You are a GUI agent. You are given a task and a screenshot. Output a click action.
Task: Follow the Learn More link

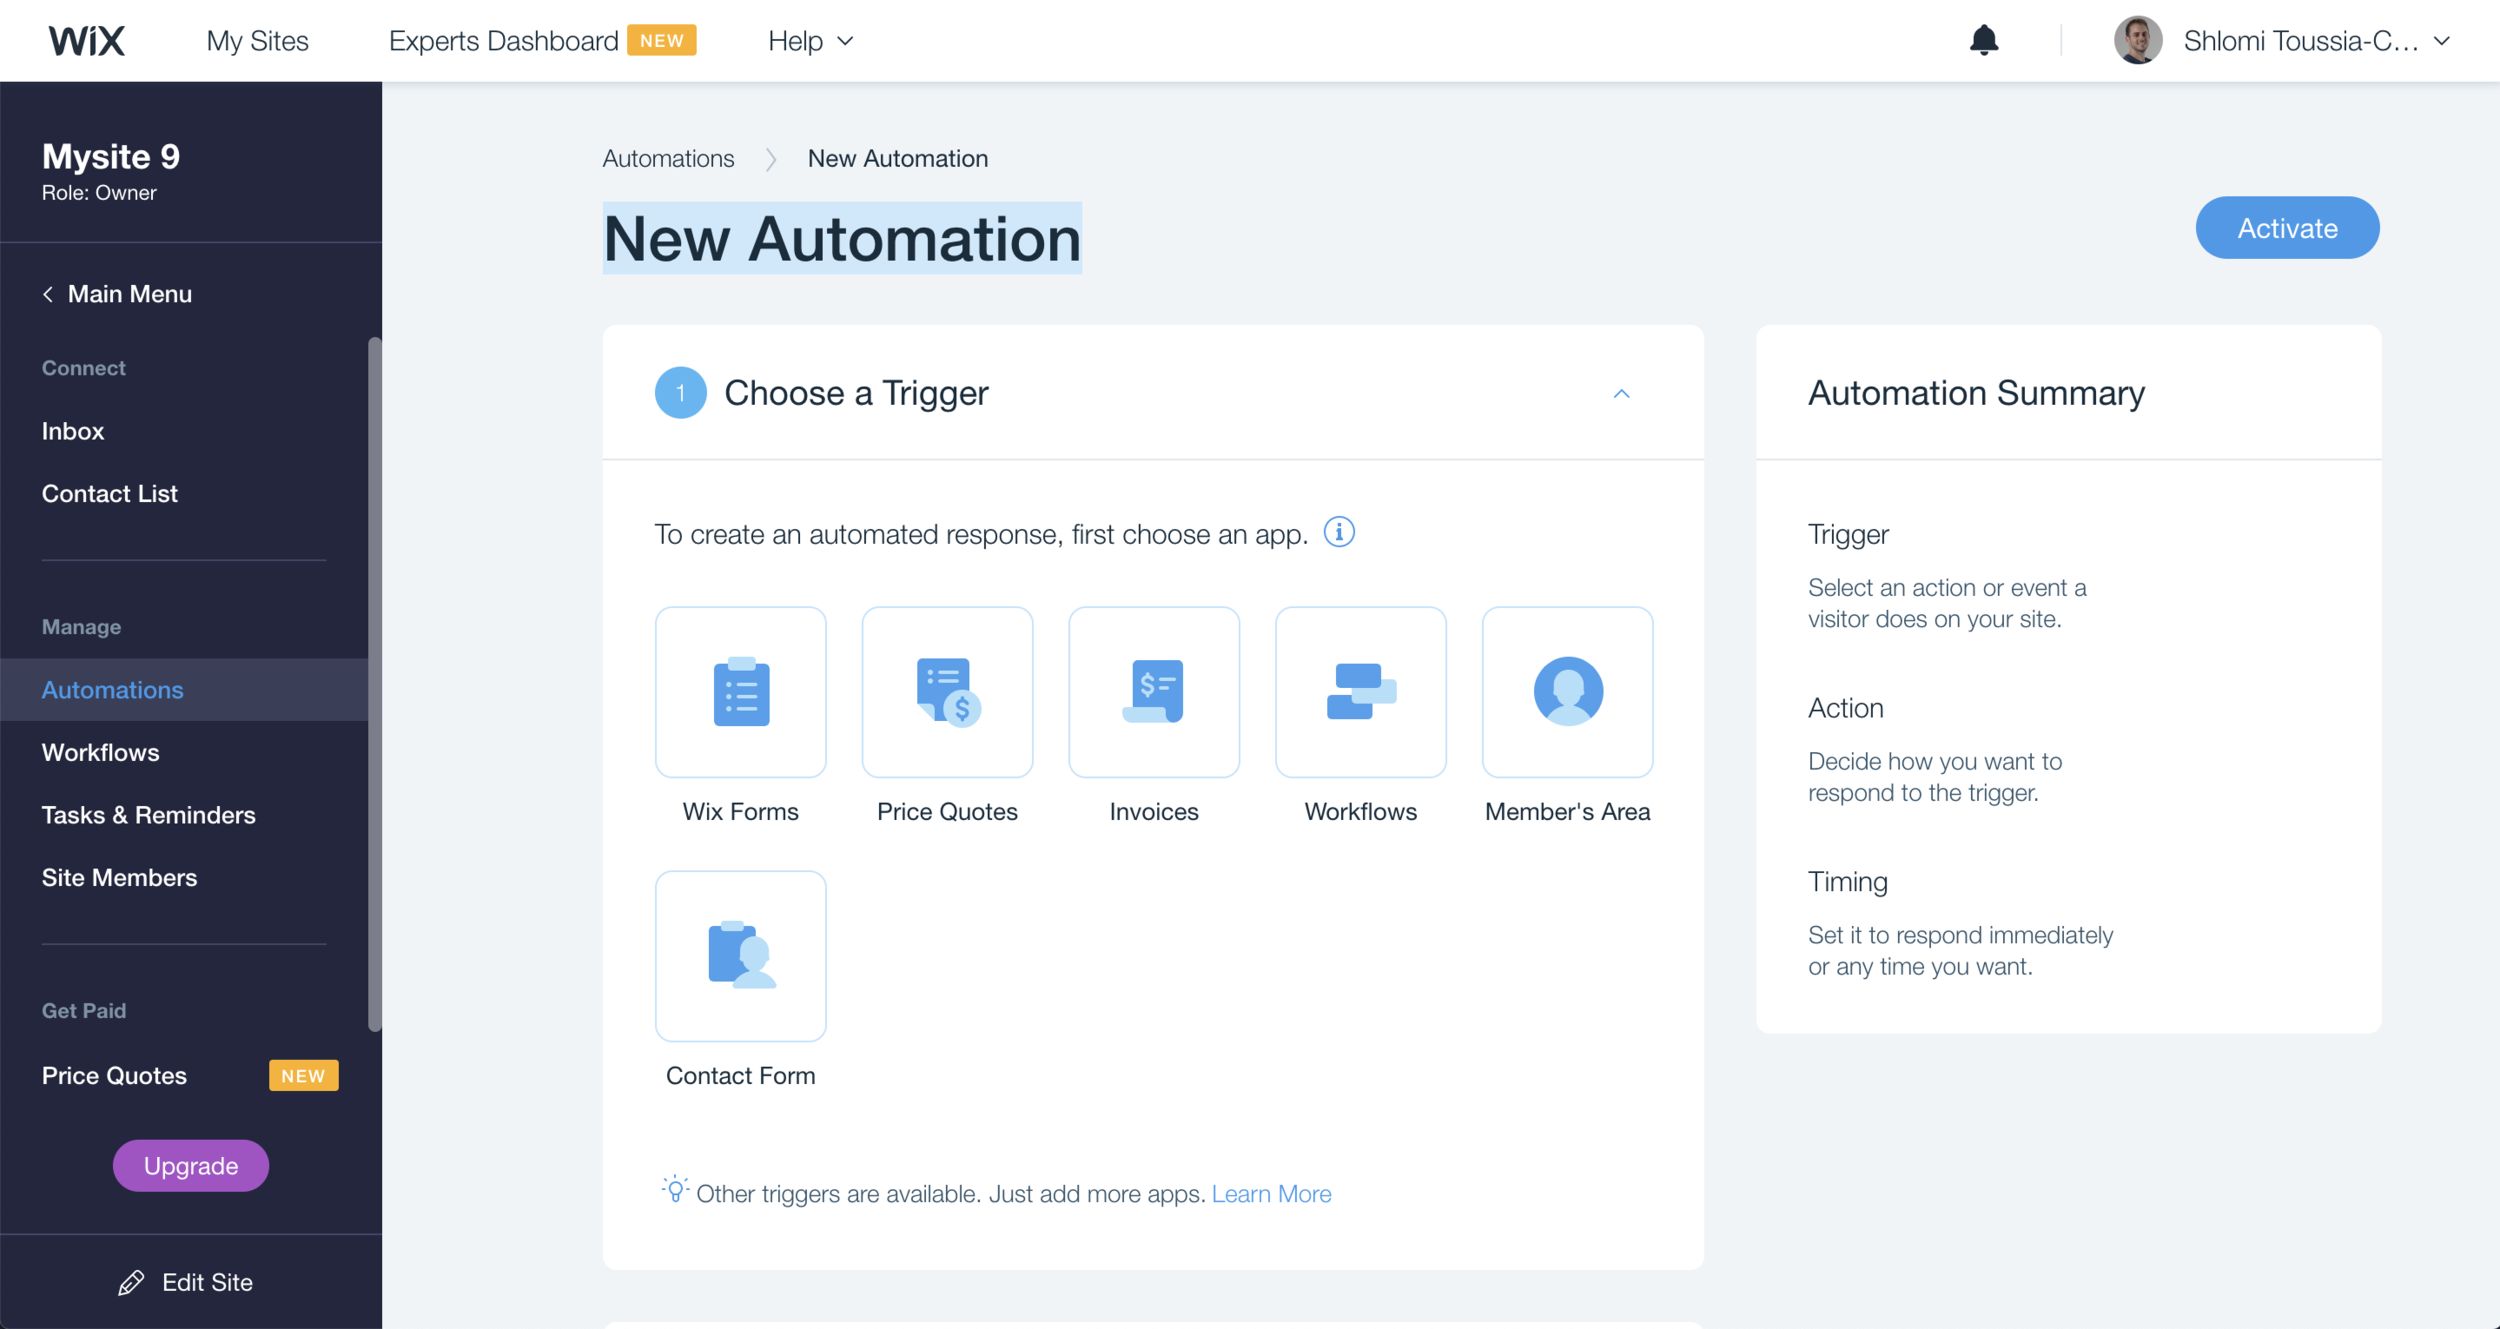tap(1270, 1193)
